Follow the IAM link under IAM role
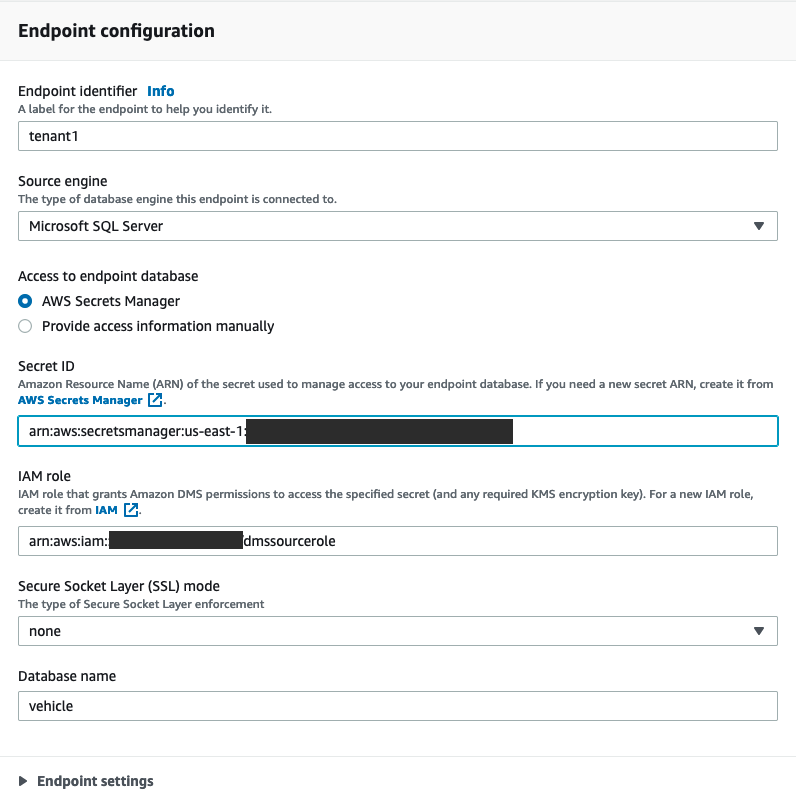Screen dimensions: 796x797 coord(106,510)
